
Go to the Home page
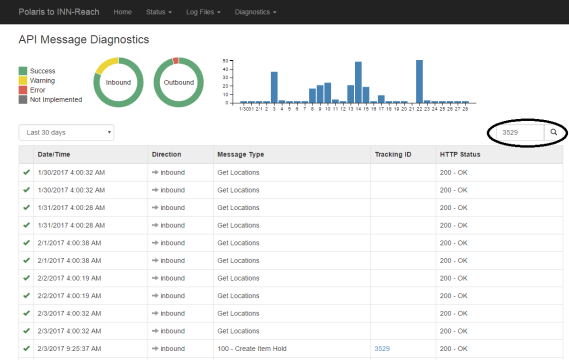tap(123, 12)
